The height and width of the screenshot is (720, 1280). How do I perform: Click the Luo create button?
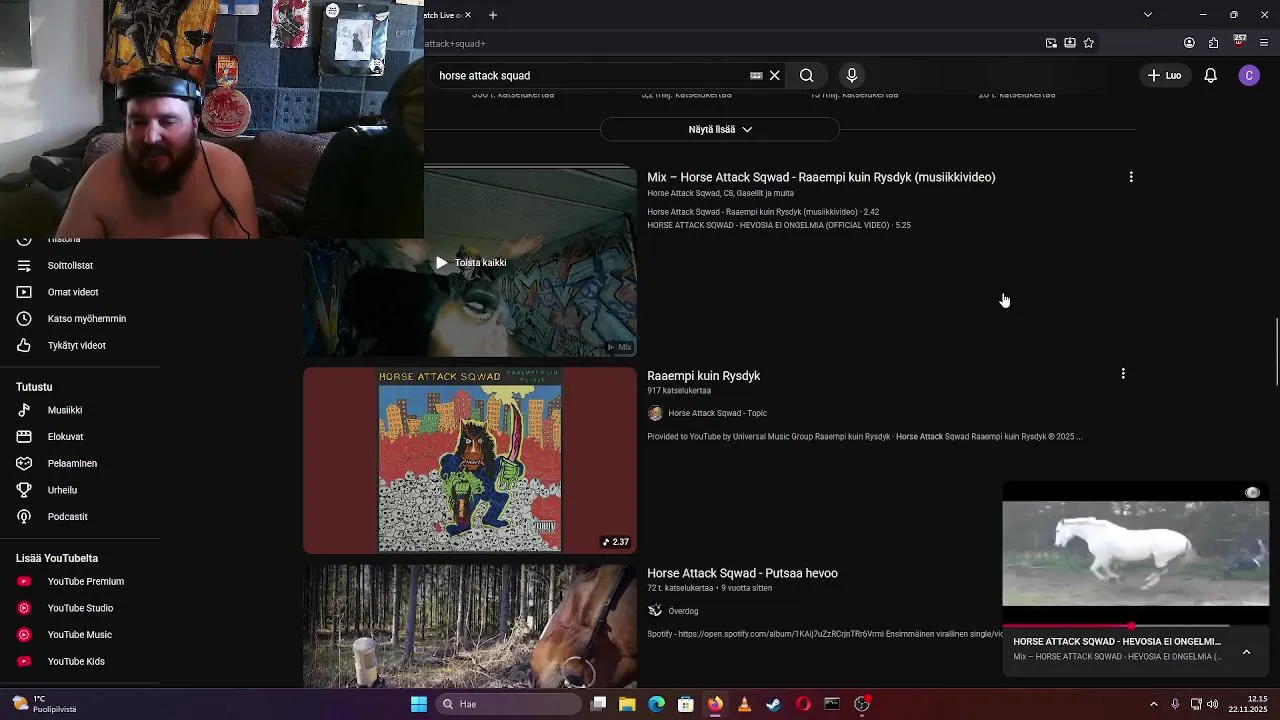pyautogui.click(x=1164, y=75)
